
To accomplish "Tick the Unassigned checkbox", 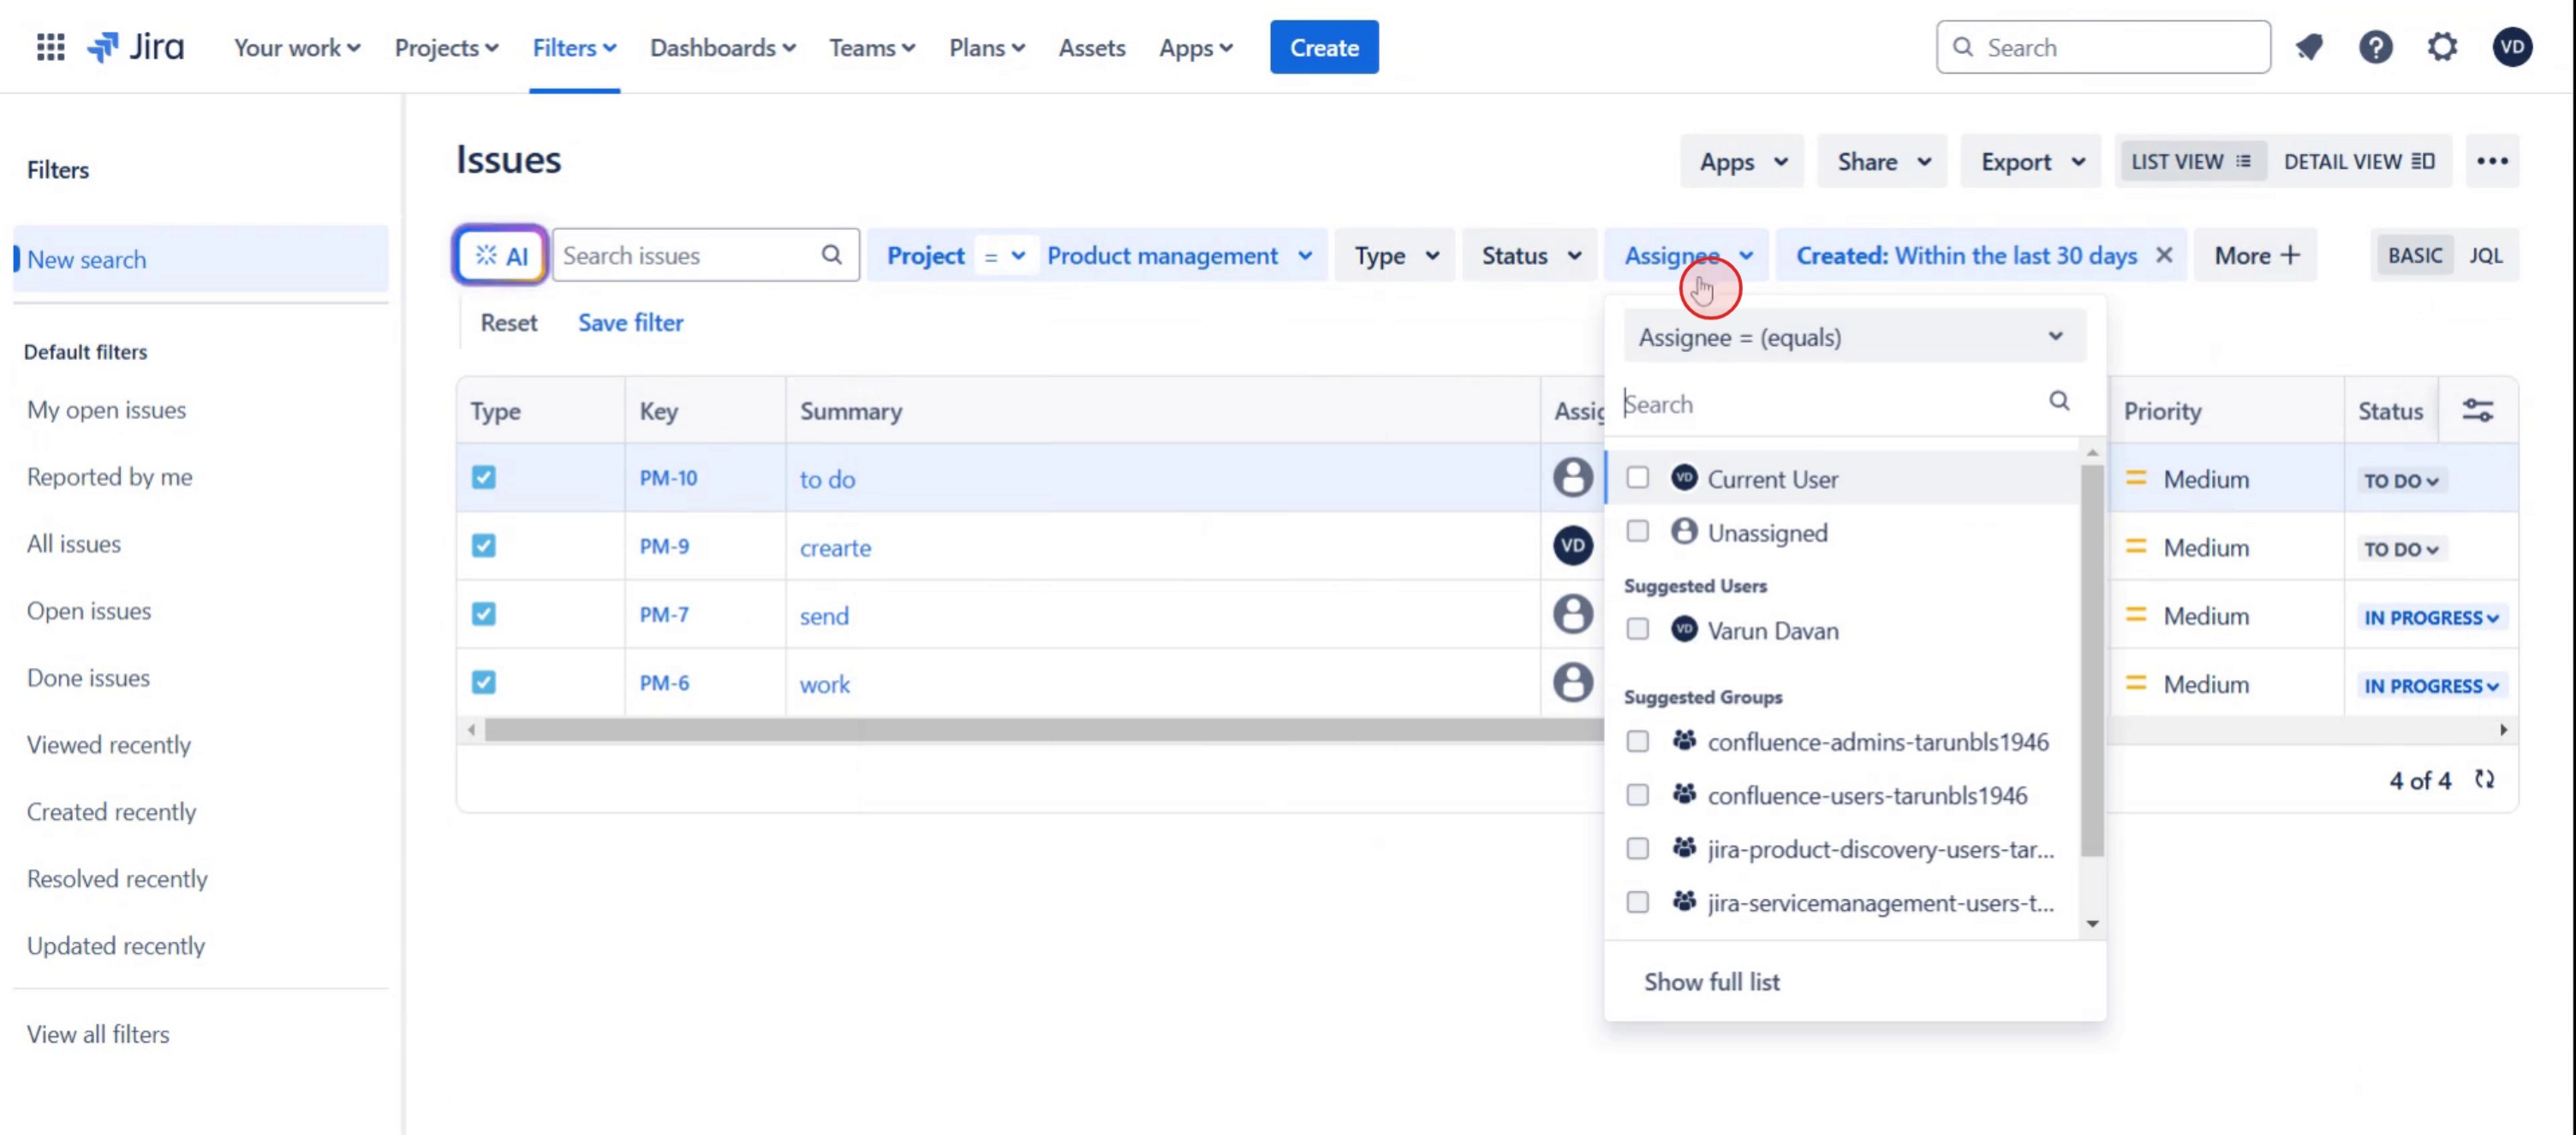I will pyautogui.click(x=1637, y=532).
